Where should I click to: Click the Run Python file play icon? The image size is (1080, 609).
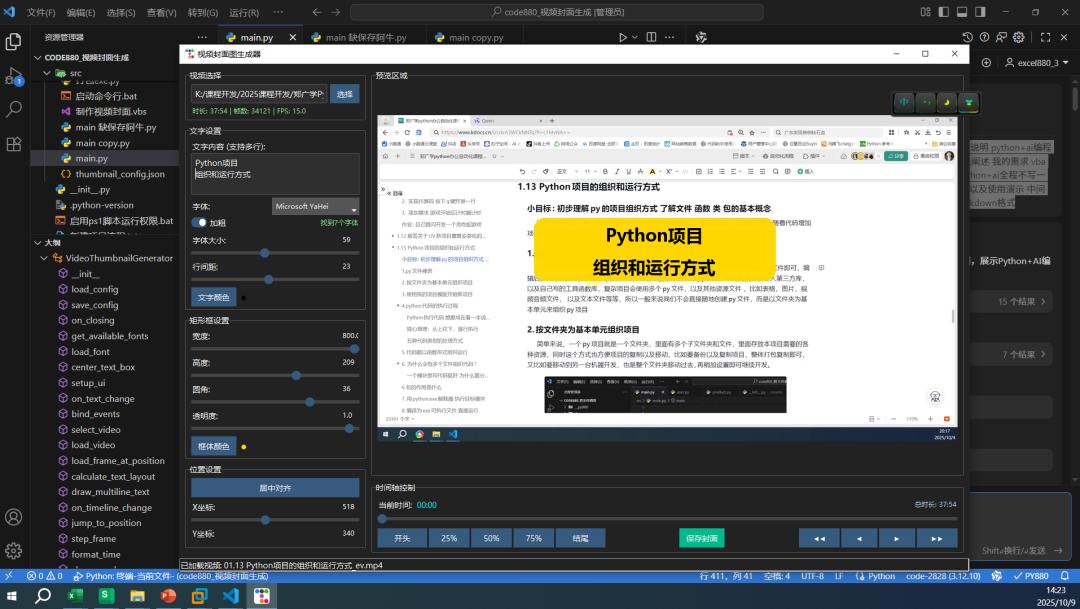(624, 37)
